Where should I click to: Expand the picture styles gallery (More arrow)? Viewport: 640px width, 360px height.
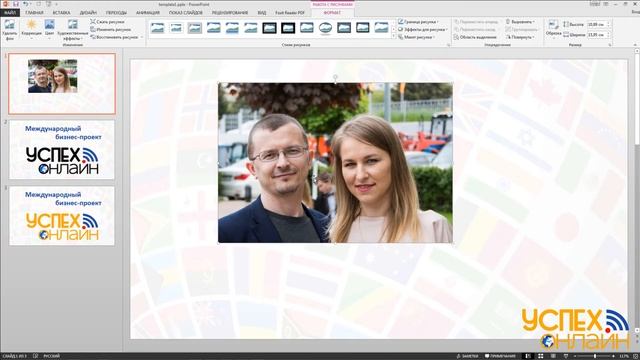pyautogui.click(x=393, y=37)
